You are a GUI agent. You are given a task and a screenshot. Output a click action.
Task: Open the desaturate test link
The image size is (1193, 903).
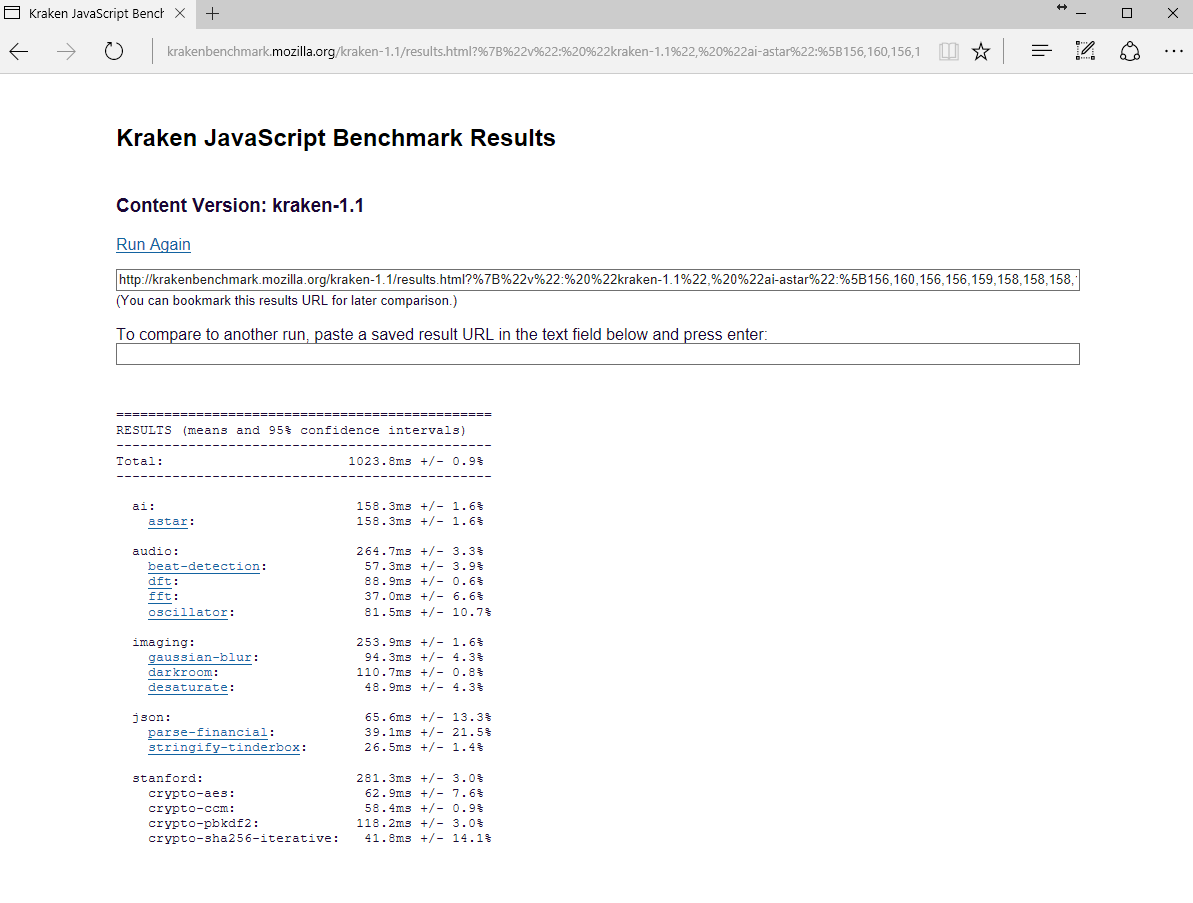click(188, 688)
